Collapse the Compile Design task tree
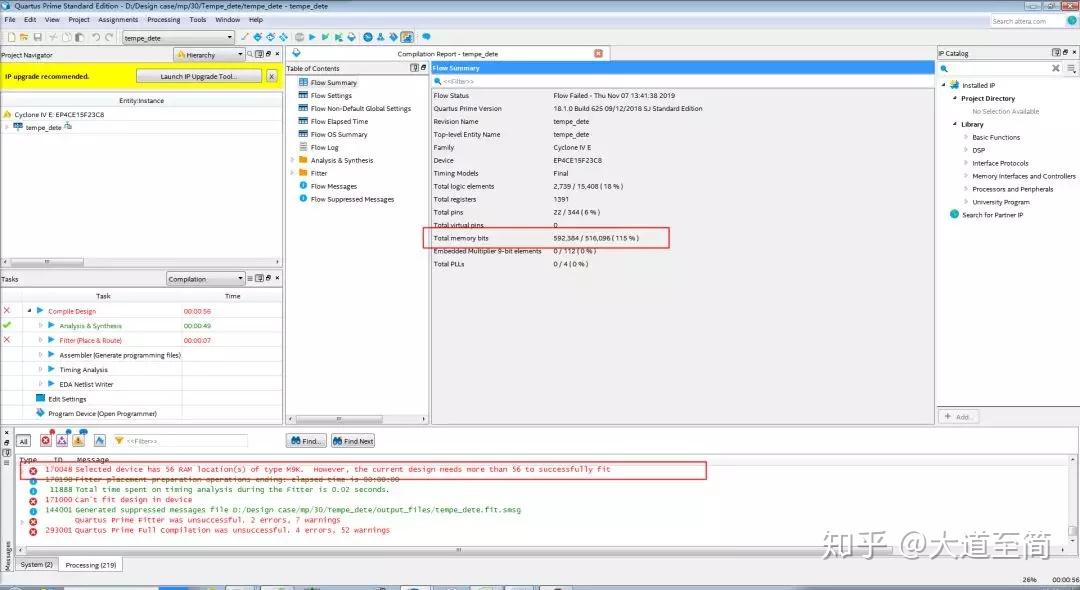 tap(29, 310)
